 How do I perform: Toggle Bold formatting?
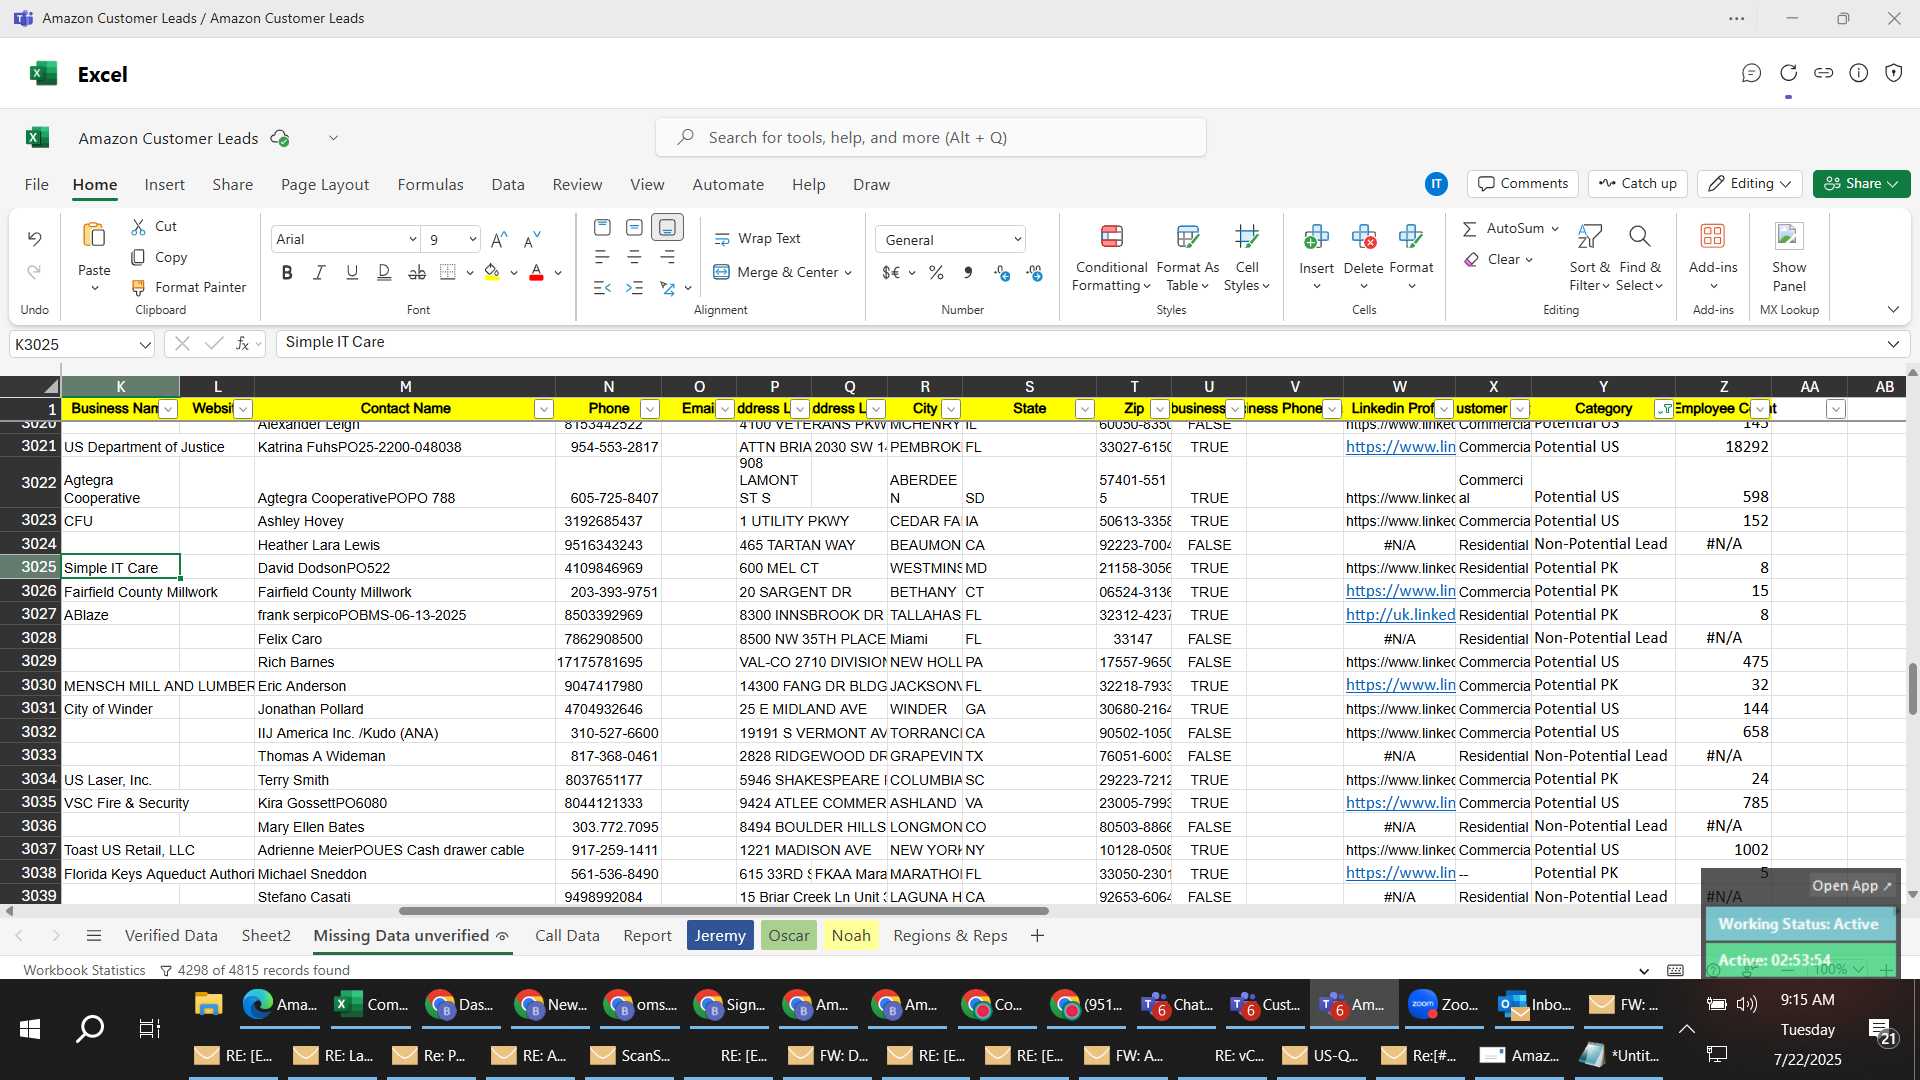point(287,273)
